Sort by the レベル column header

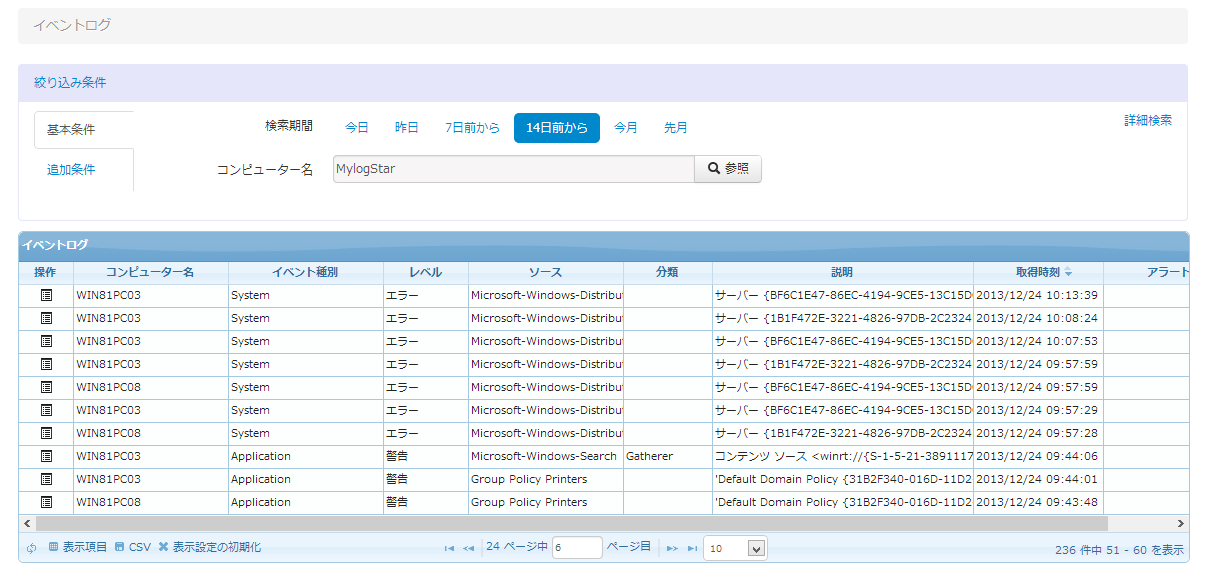pyautogui.click(x=425, y=272)
